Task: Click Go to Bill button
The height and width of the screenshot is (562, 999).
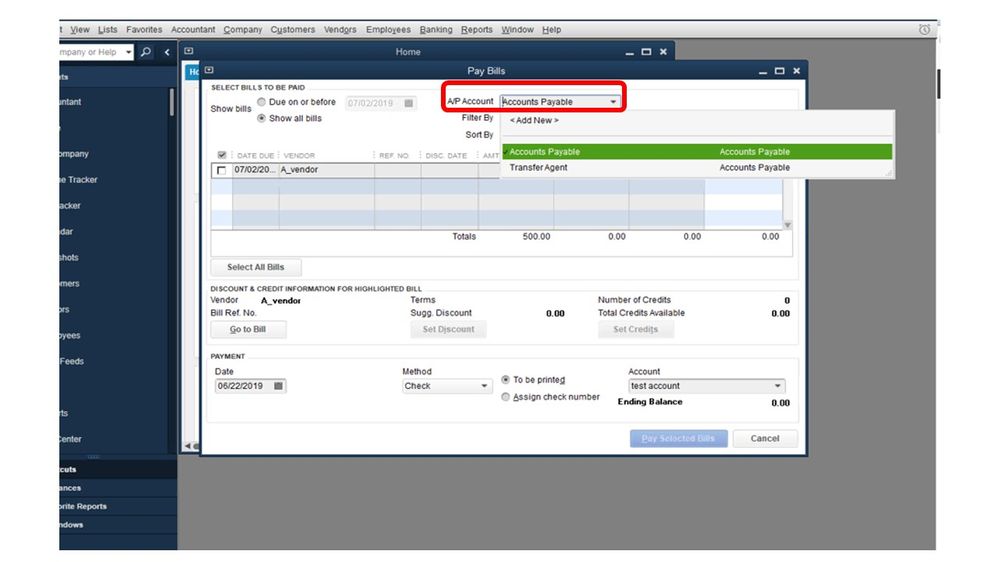Action: tap(248, 329)
